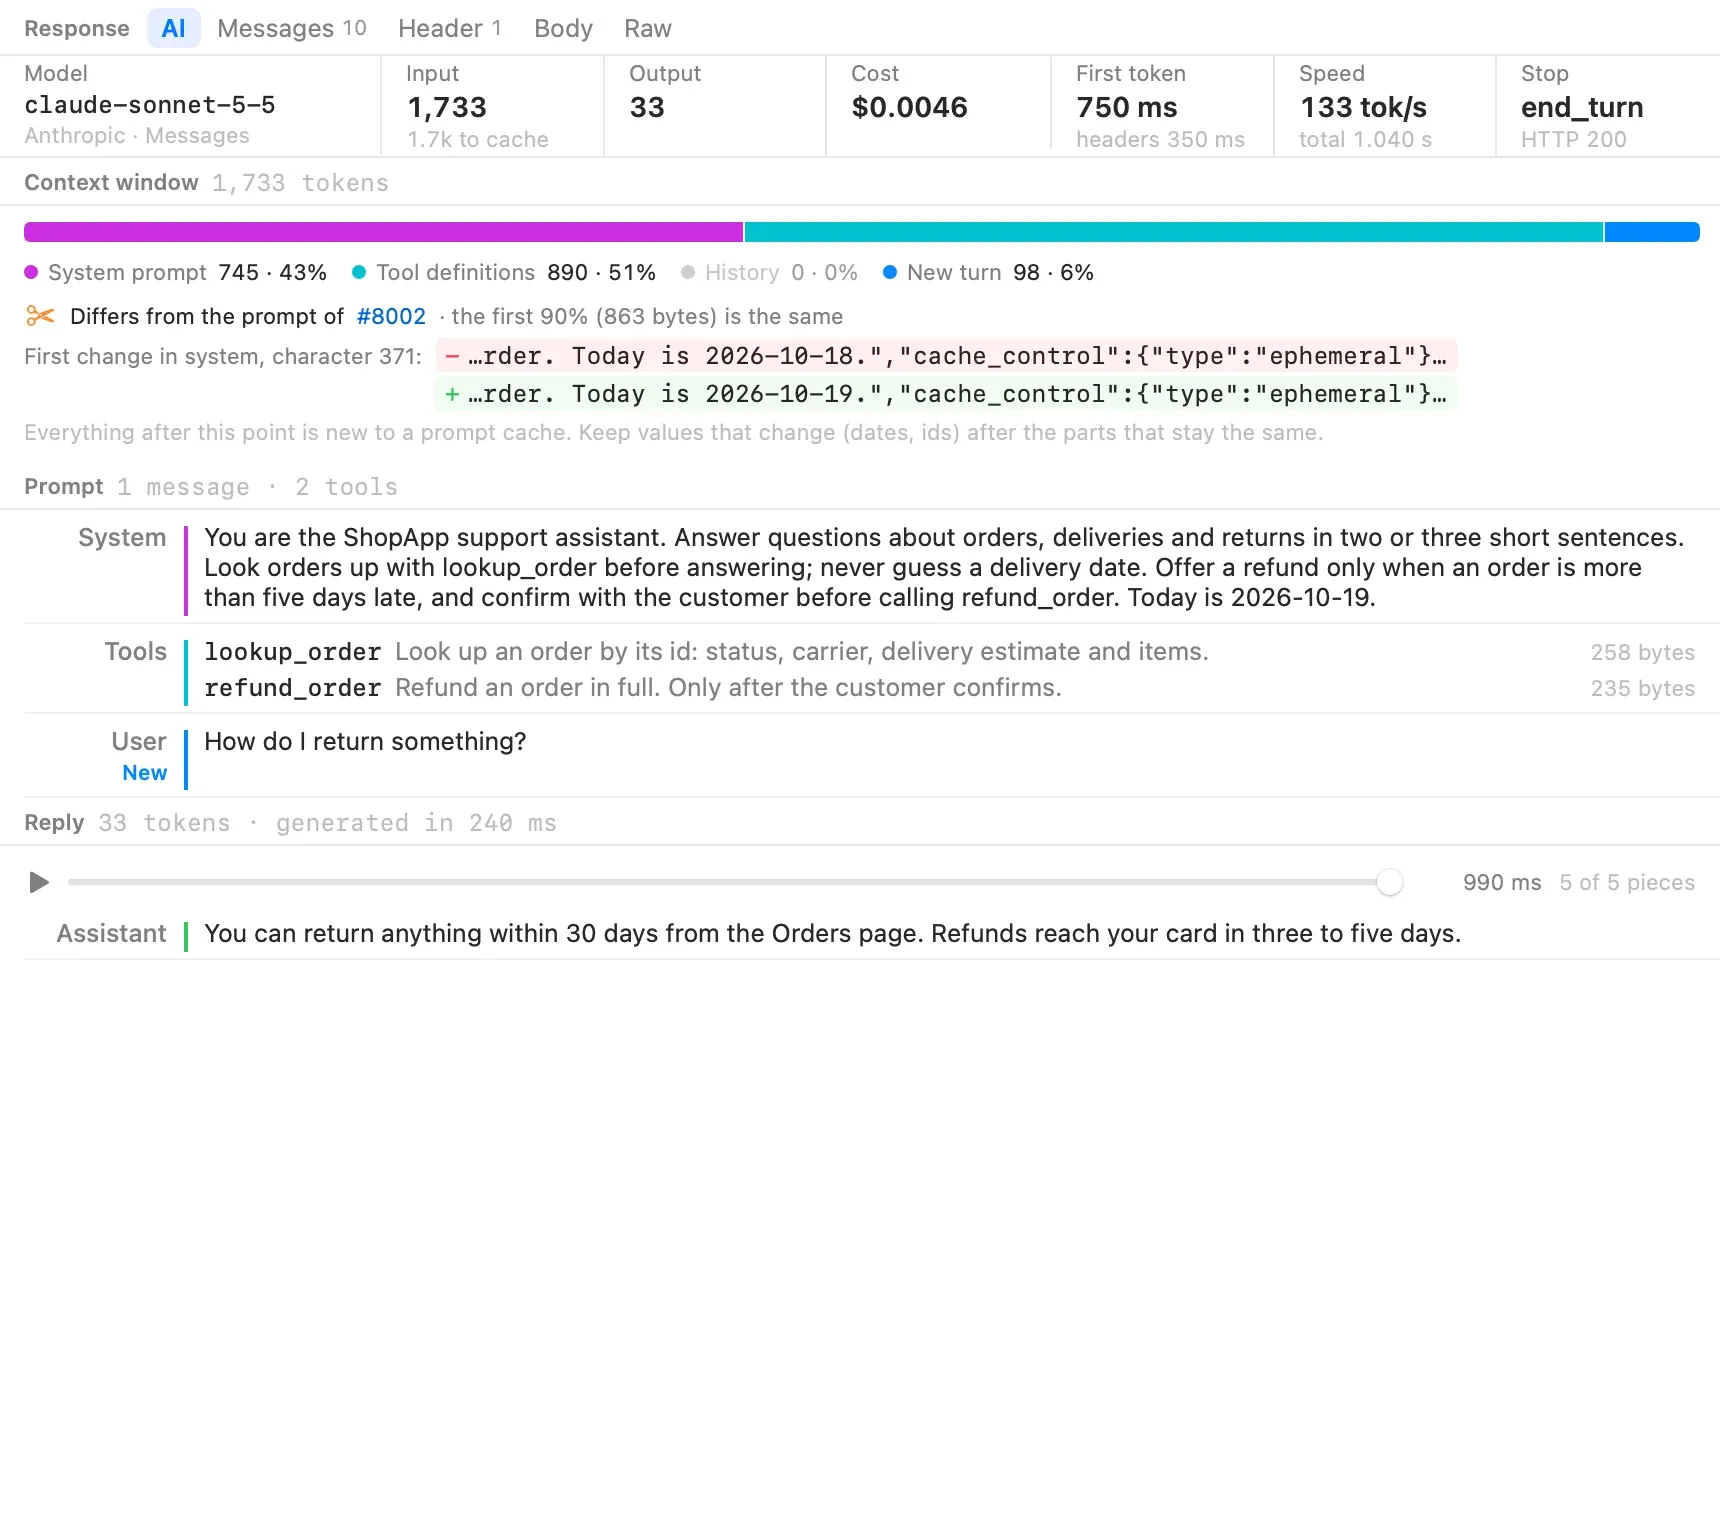The height and width of the screenshot is (1520, 1720).
Task: Click the System prompt text block
Action: [944, 567]
